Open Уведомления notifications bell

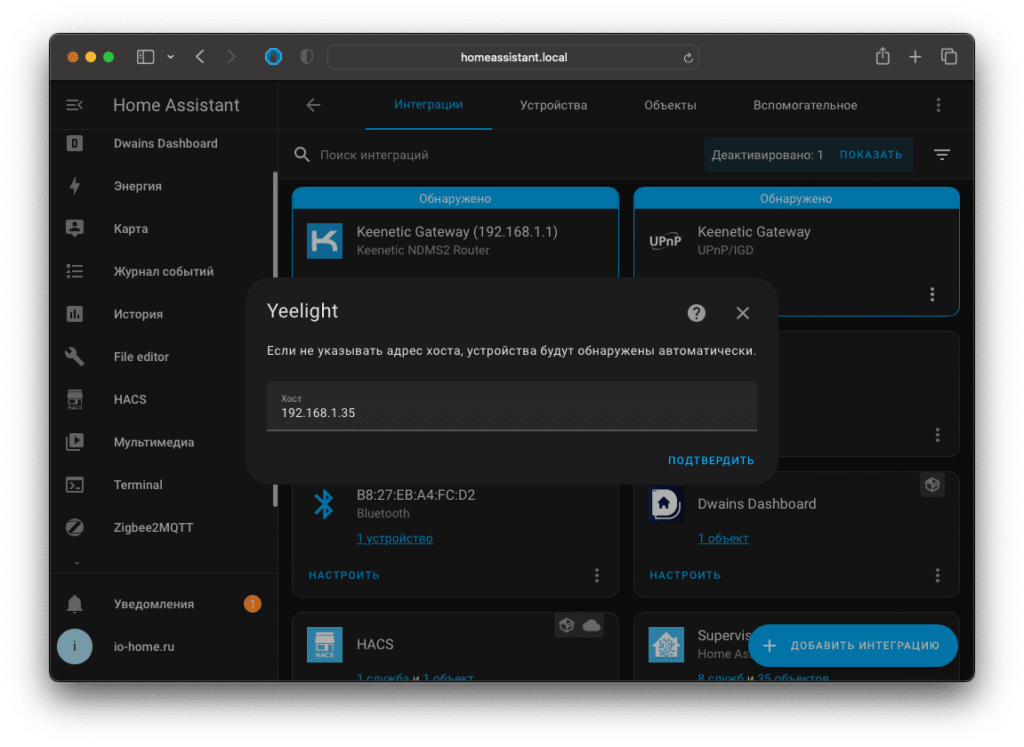tap(74, 604)
